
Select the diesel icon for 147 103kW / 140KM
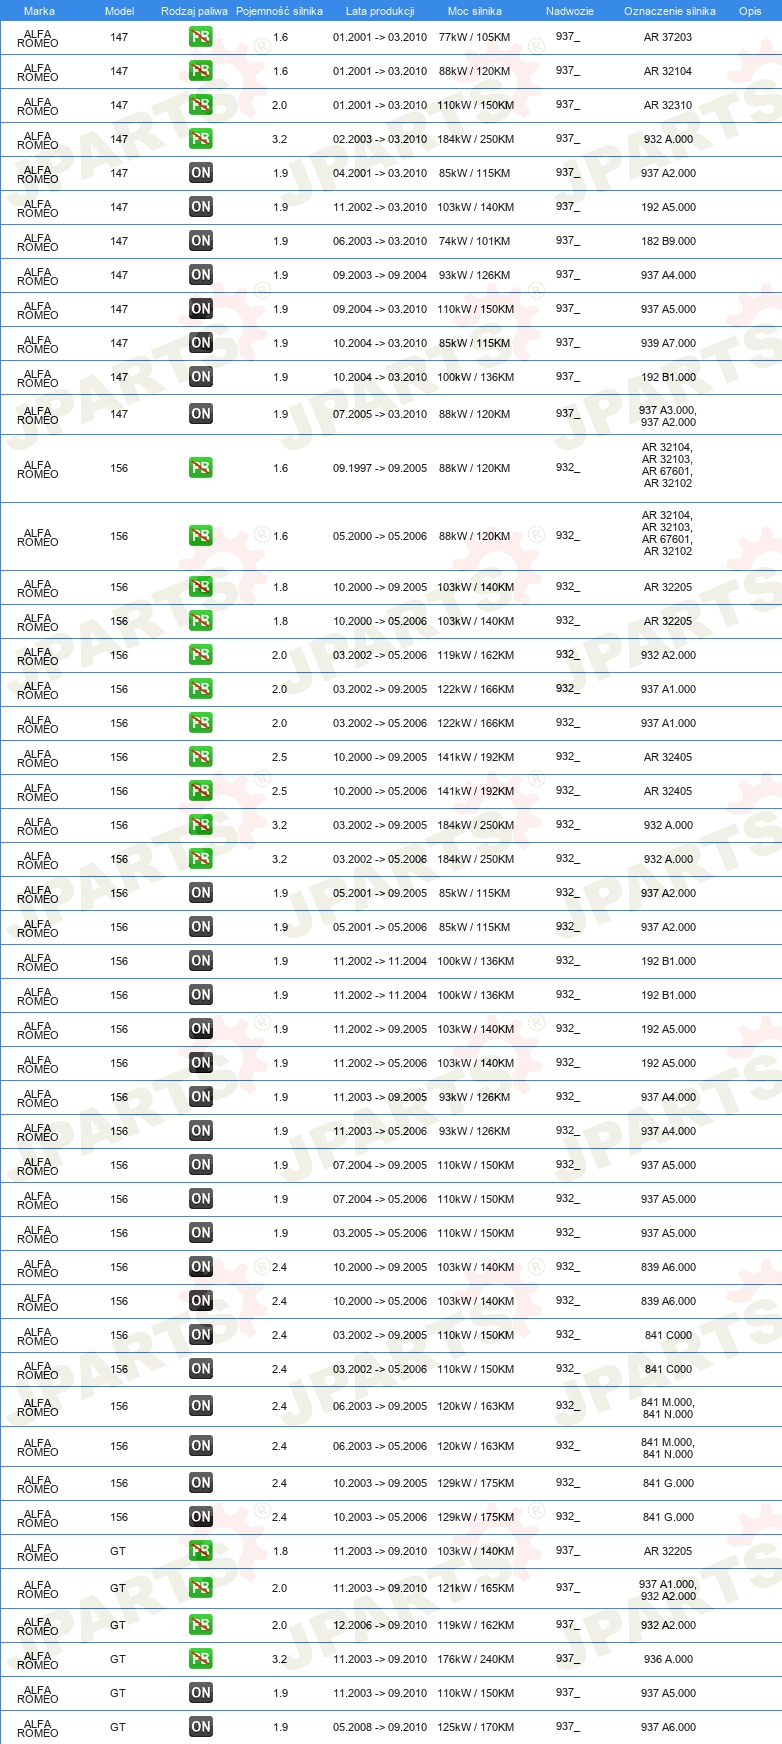201,207
